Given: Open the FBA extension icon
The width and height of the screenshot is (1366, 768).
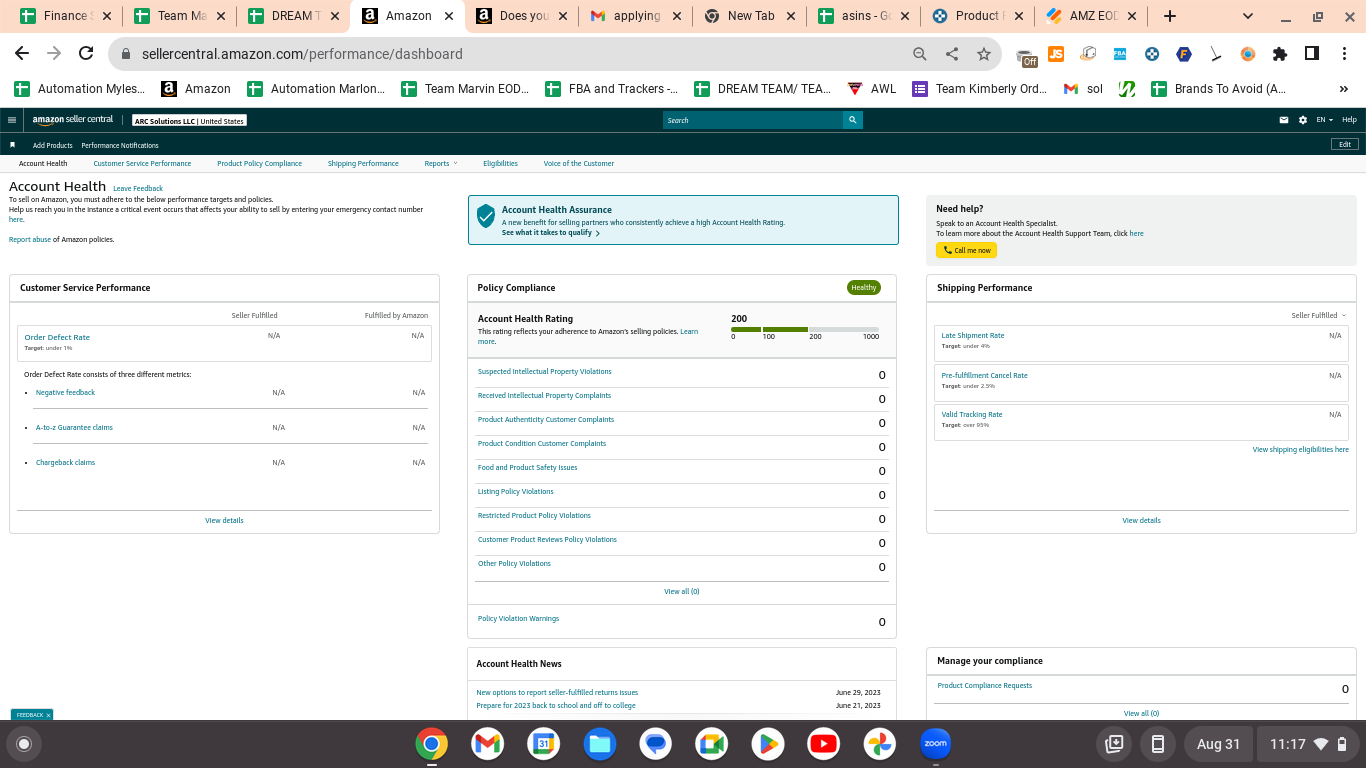Looking at the screenshot, I should [1120, 54].
